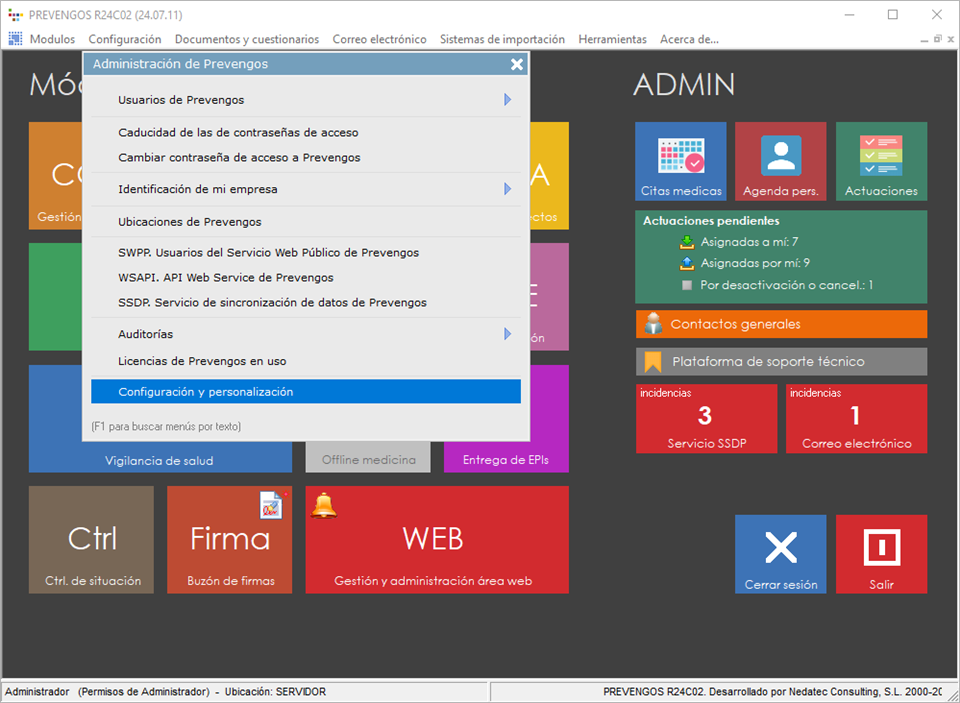
Task: Expand the Usuarios de Prevengos submenu
Action: pos(507,100)
